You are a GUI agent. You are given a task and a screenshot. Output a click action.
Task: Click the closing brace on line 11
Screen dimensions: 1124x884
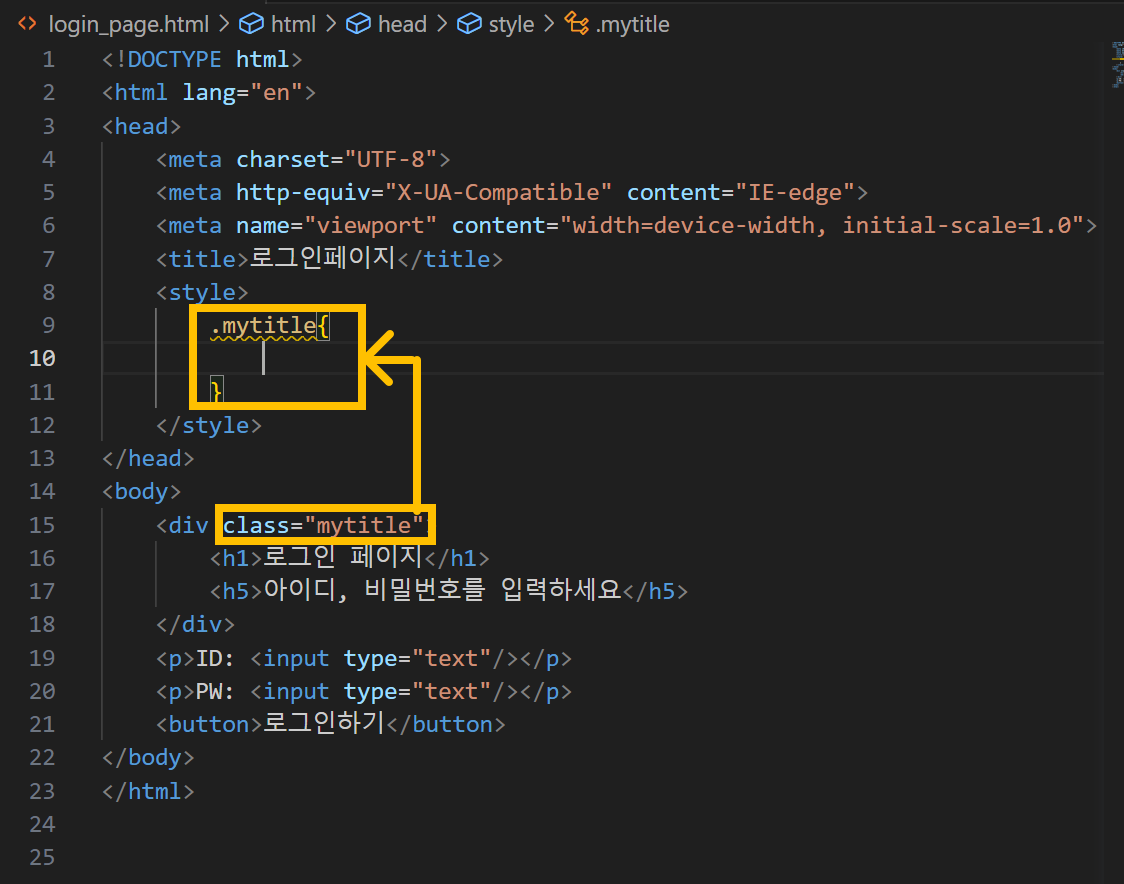216,391
